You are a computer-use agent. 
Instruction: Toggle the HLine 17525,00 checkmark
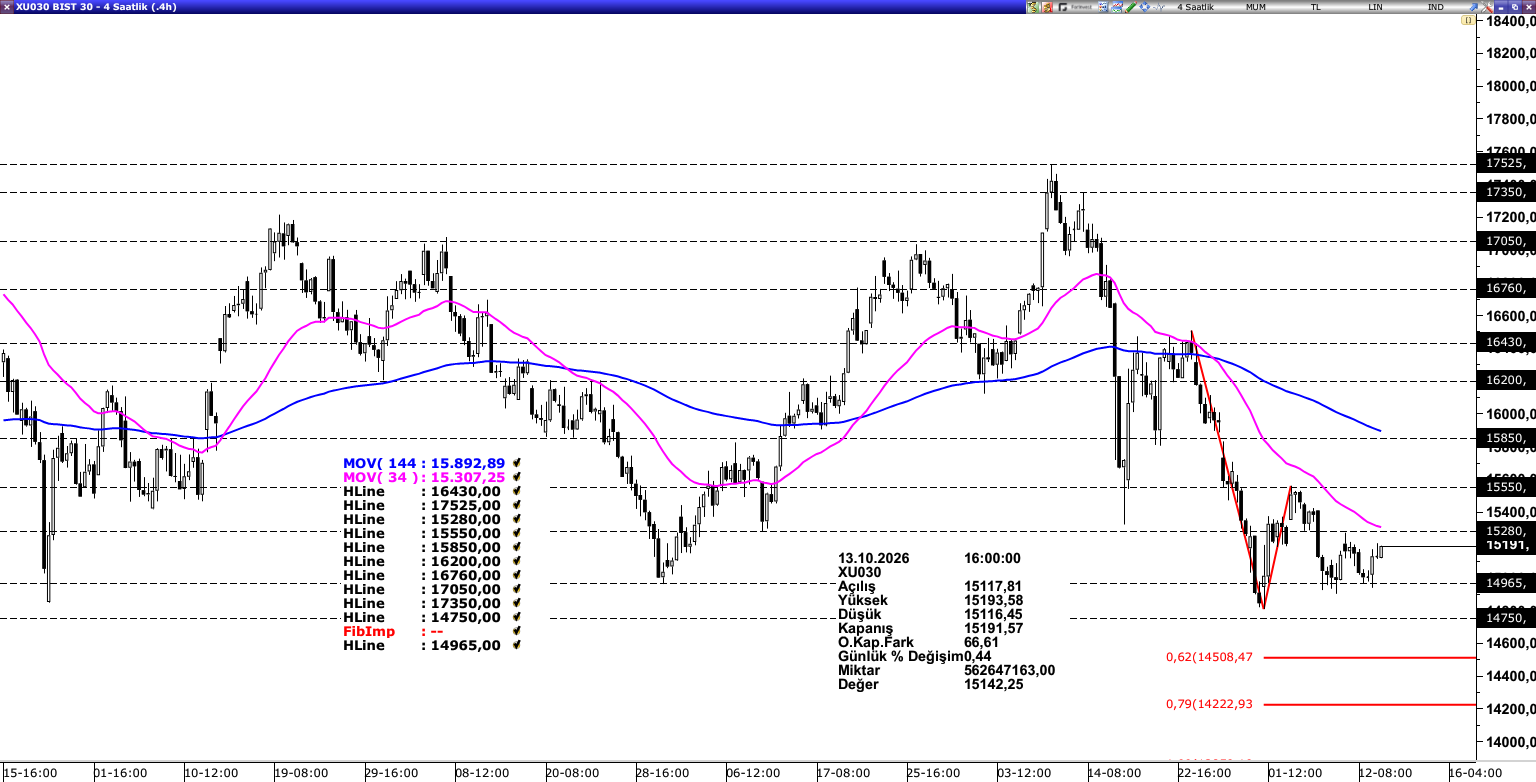[x=516, y=505]
